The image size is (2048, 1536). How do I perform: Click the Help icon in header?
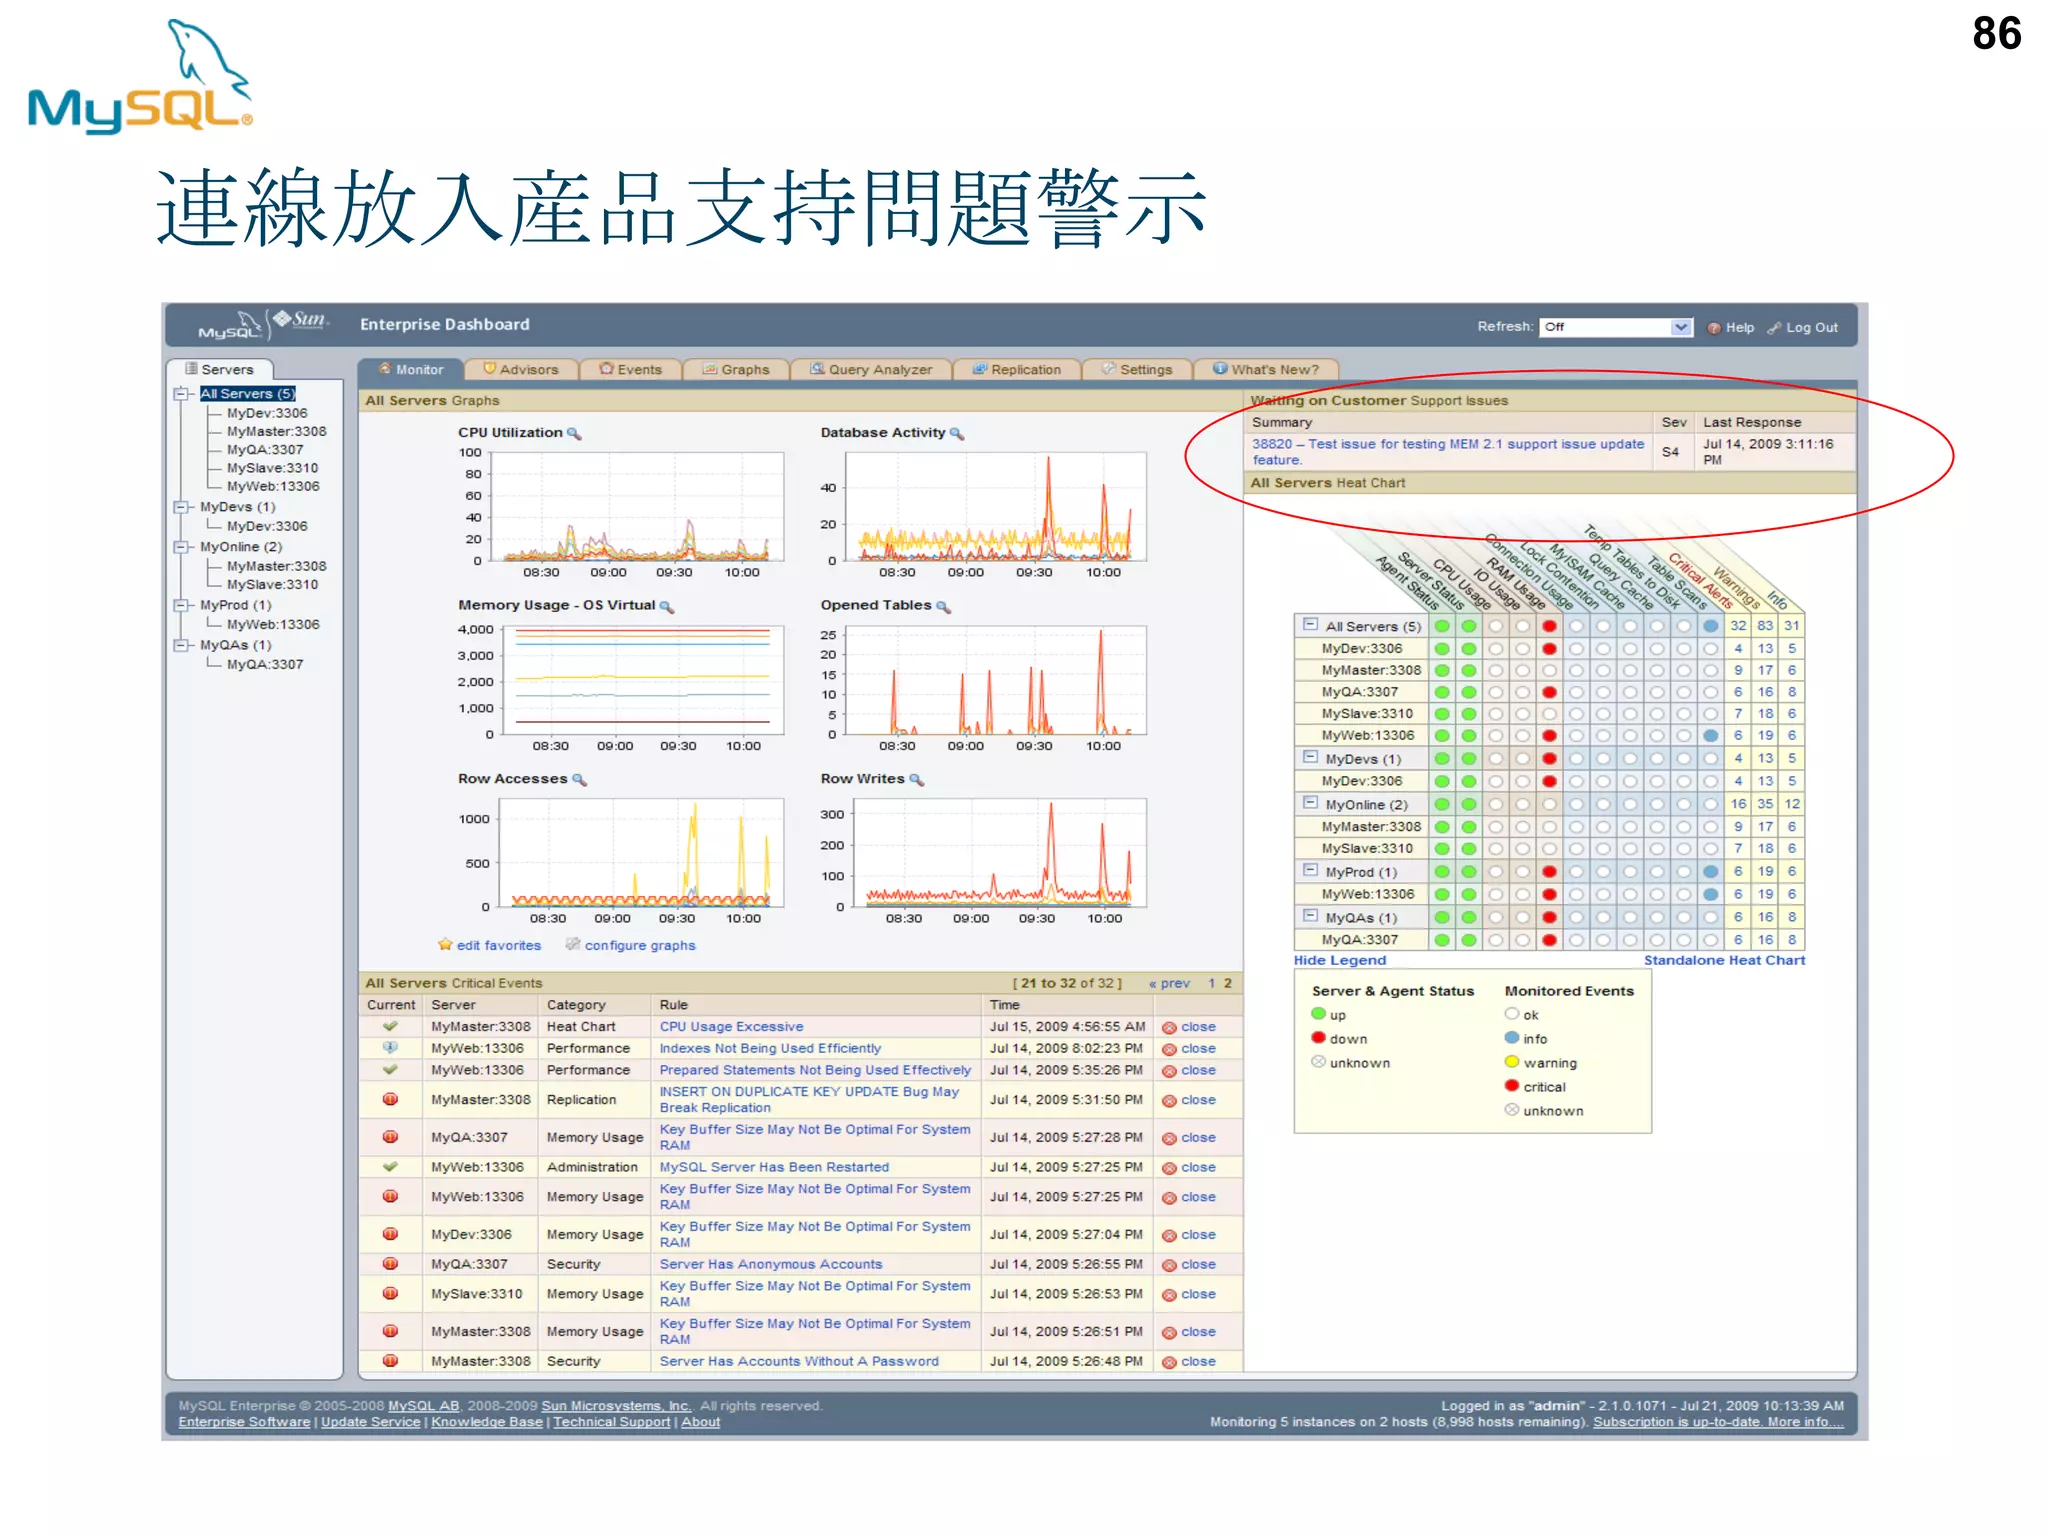1714,327
